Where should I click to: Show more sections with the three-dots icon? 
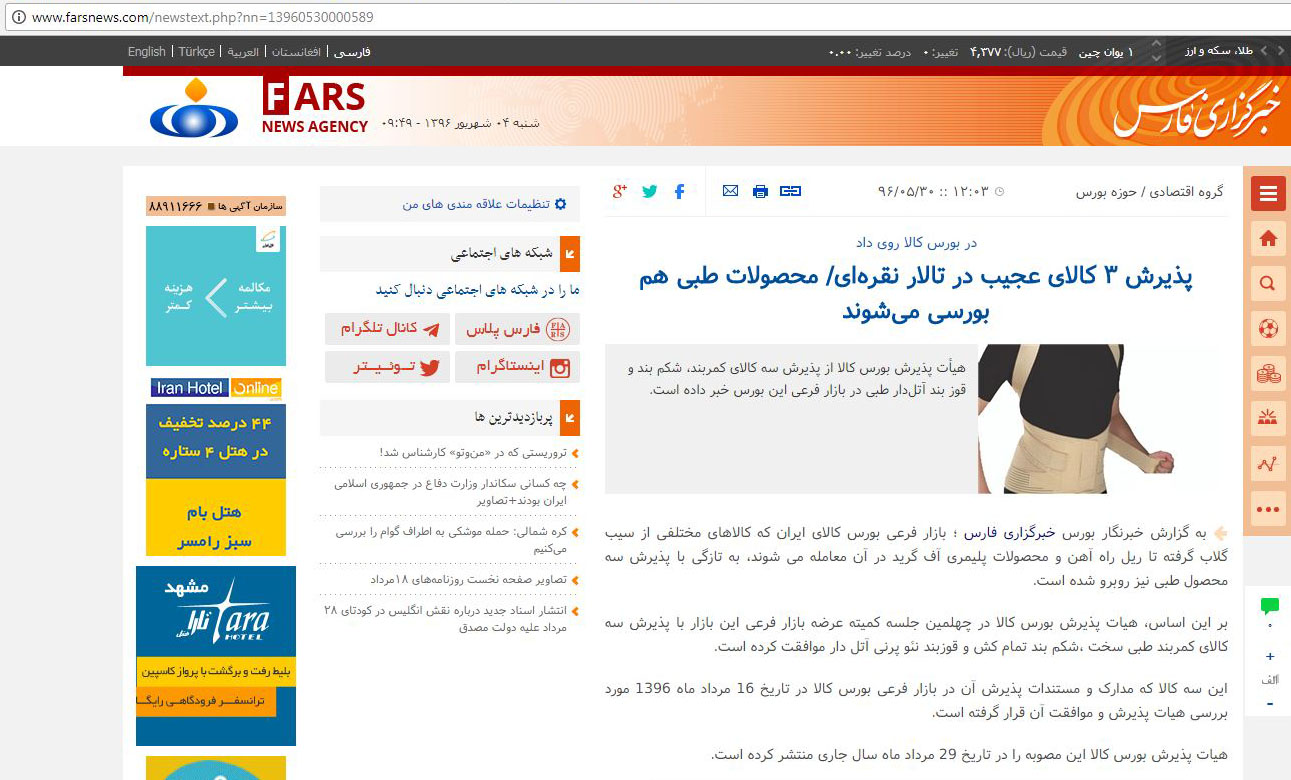tap(1268, 510)
